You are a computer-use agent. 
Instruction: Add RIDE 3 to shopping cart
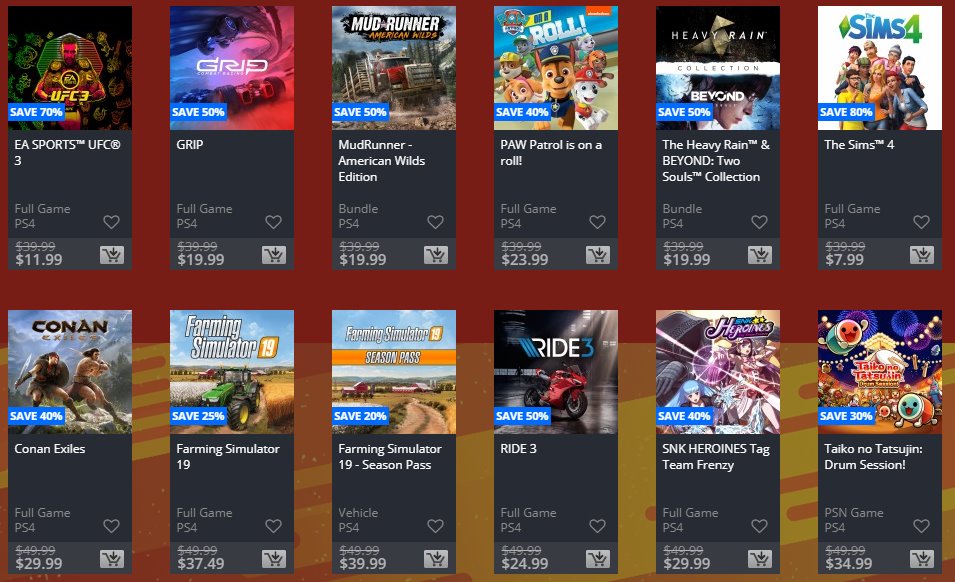[x=598, y=558]
